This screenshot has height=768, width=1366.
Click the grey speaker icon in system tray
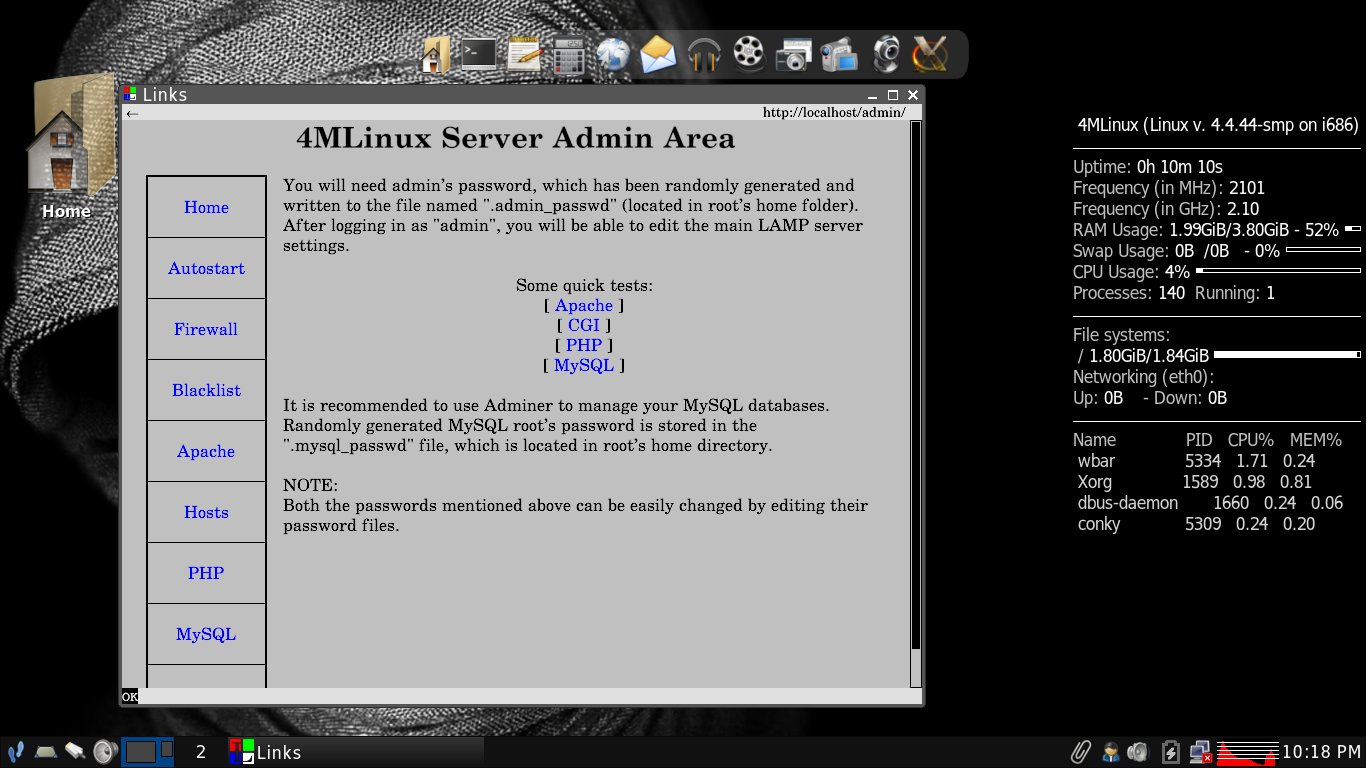pos(1139,751)
